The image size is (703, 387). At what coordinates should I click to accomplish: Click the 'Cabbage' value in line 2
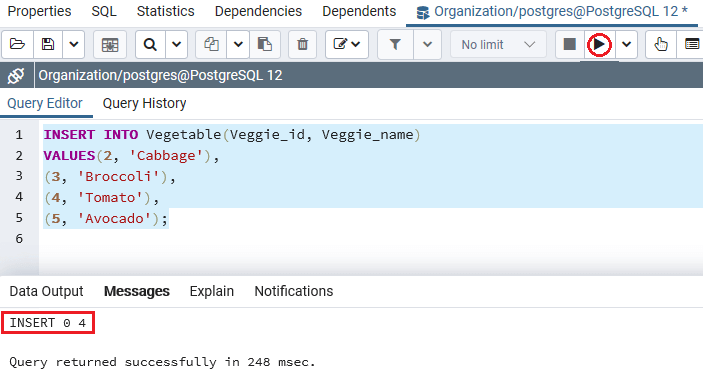(170, 156)
